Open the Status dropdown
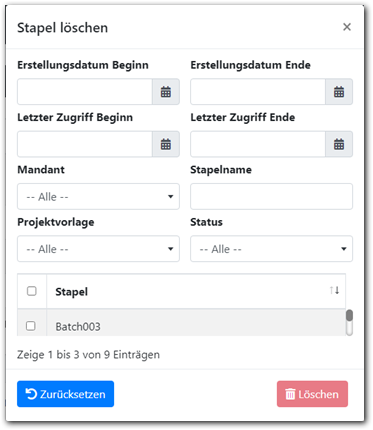Screen dimensions: 373x430 coord(271,249)
